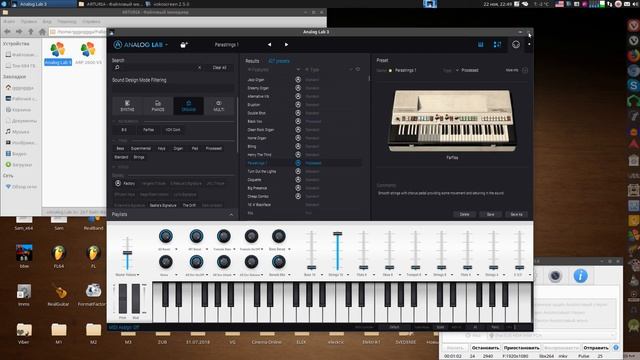The width and height of the screenshot is (640, 360).
Task: Click into the Search input field
Action: point(158,67)
